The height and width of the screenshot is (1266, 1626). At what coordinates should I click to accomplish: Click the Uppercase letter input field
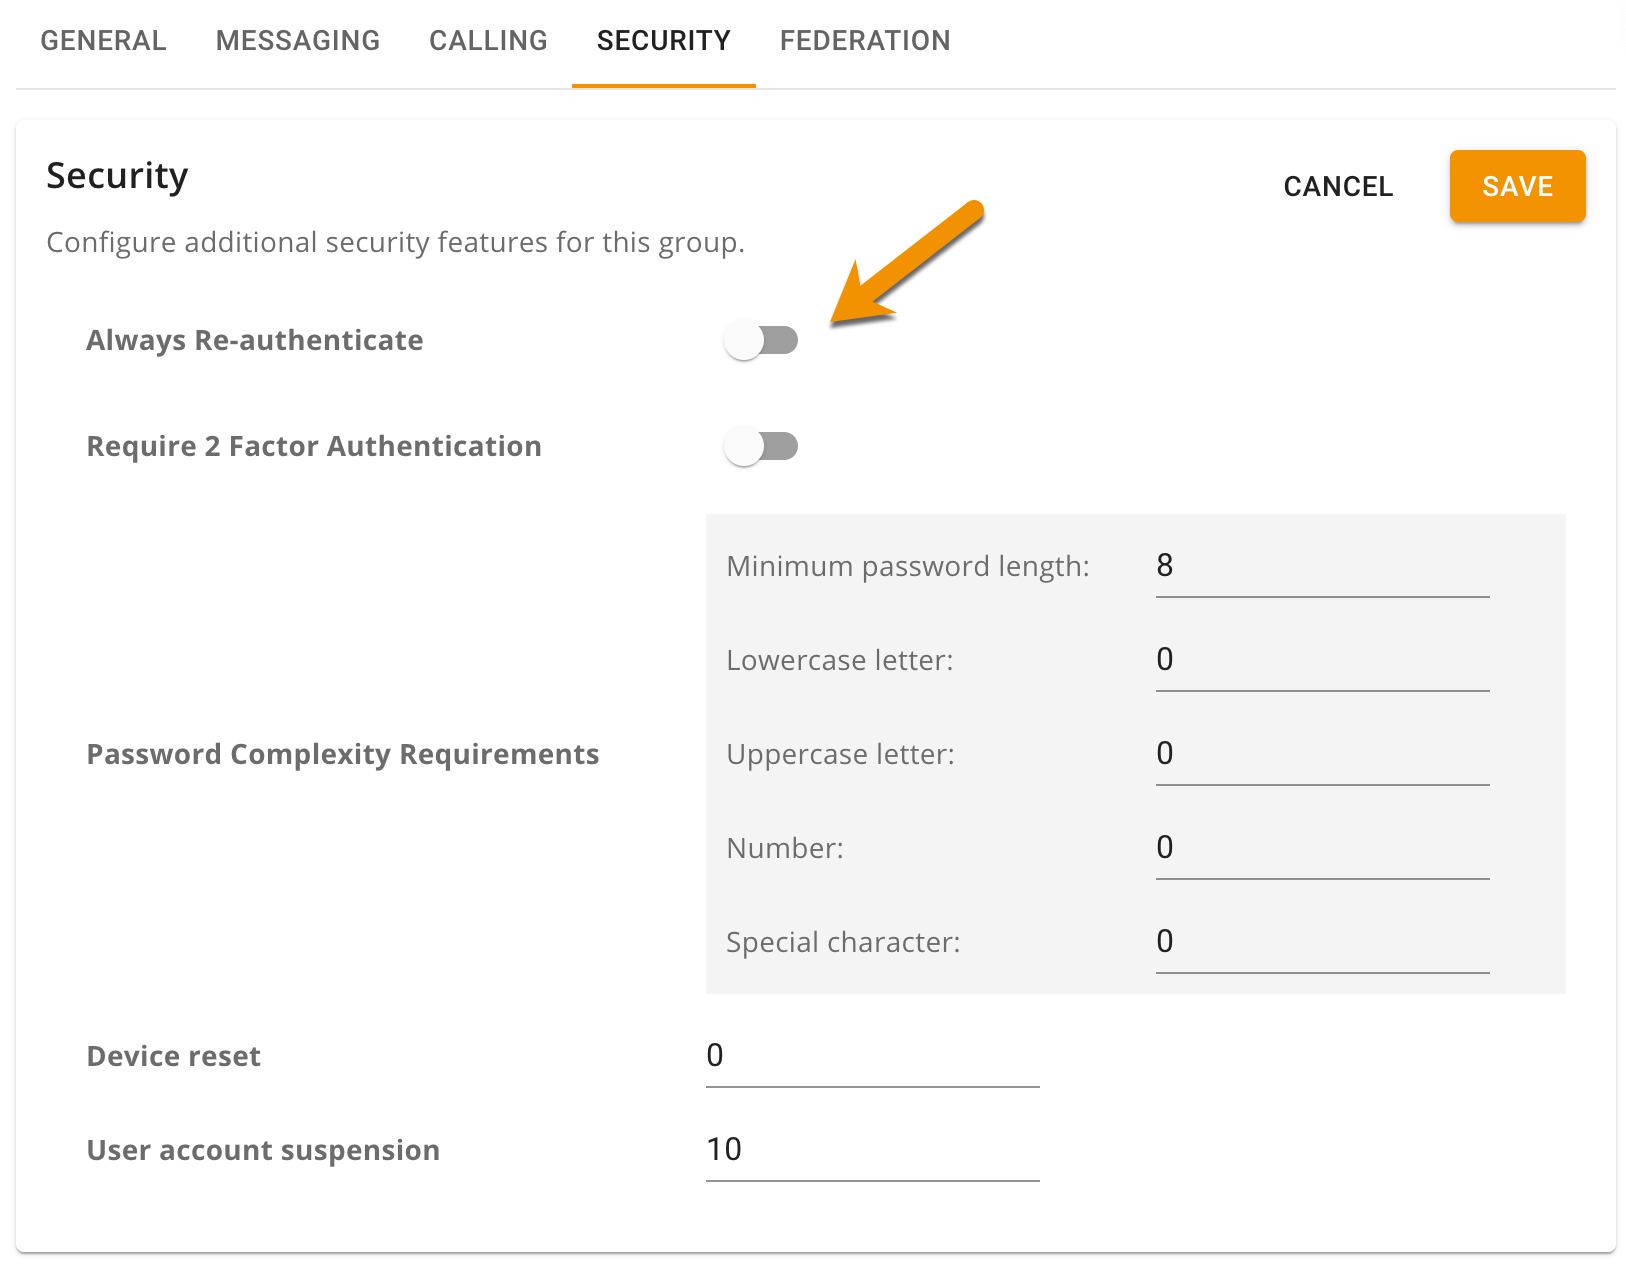click(x=1321, y=755)
